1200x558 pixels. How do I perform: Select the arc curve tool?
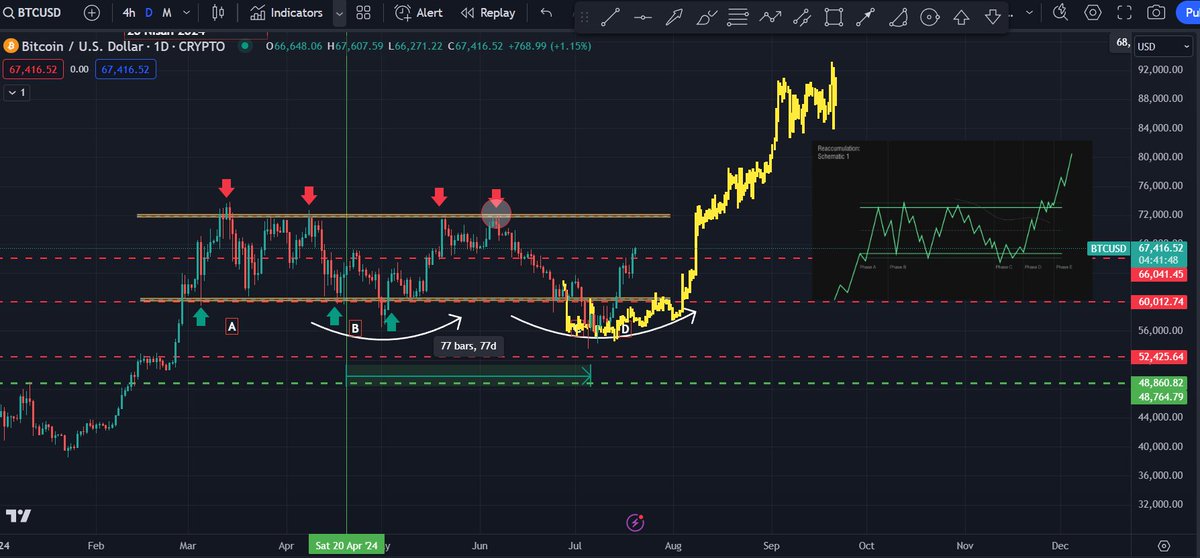coord(898,16)
